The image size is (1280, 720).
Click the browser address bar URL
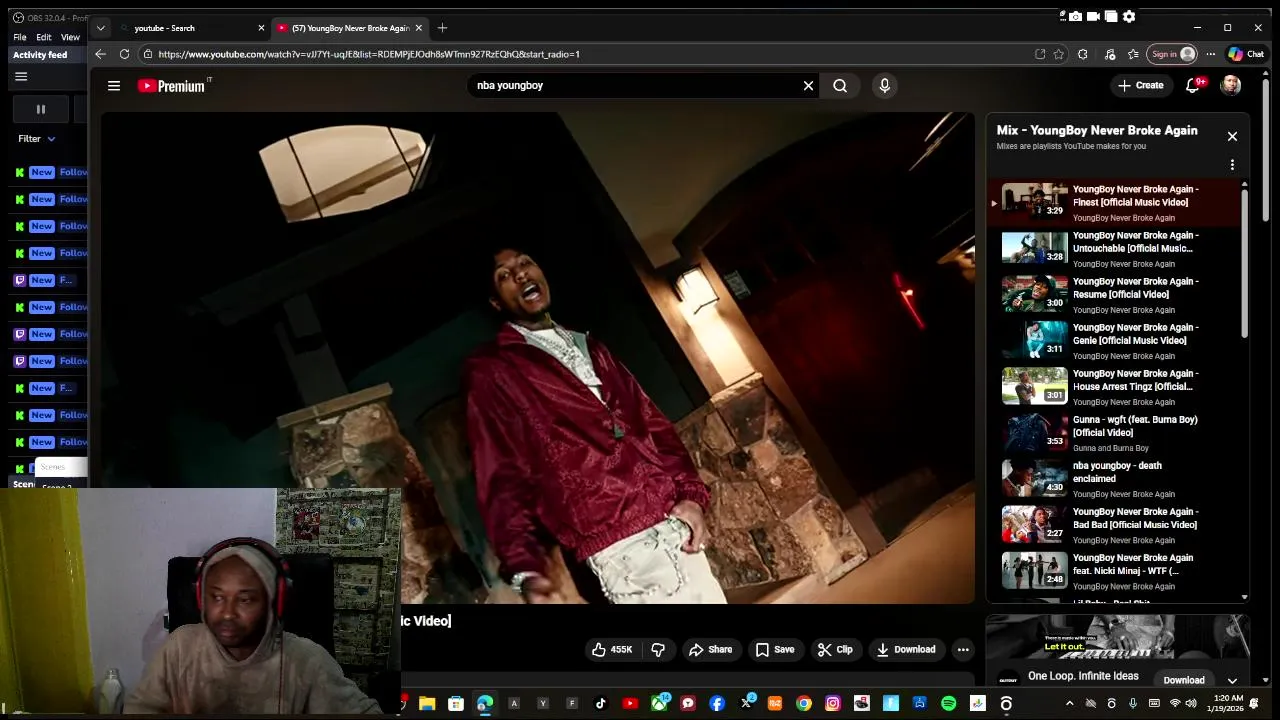click(369, 54)
